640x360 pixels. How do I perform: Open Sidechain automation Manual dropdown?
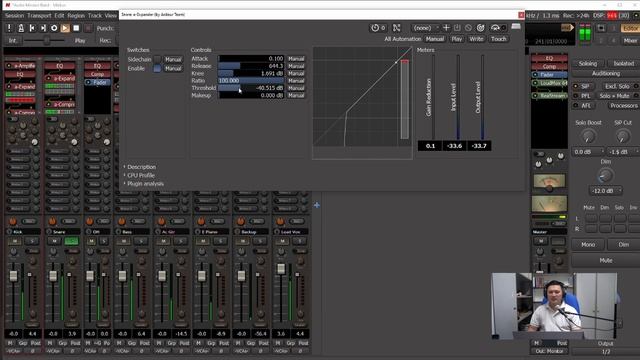coord(173,60)
